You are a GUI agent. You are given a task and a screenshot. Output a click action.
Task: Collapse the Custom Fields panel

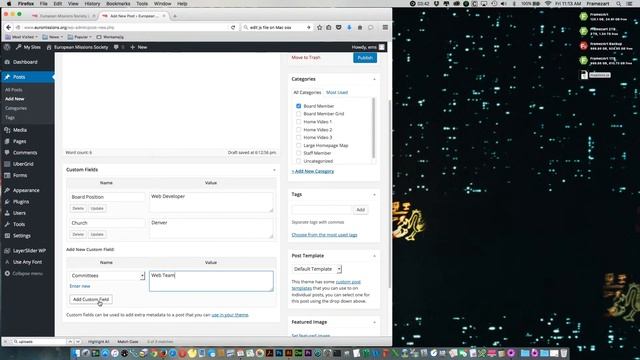coord(274,170)
